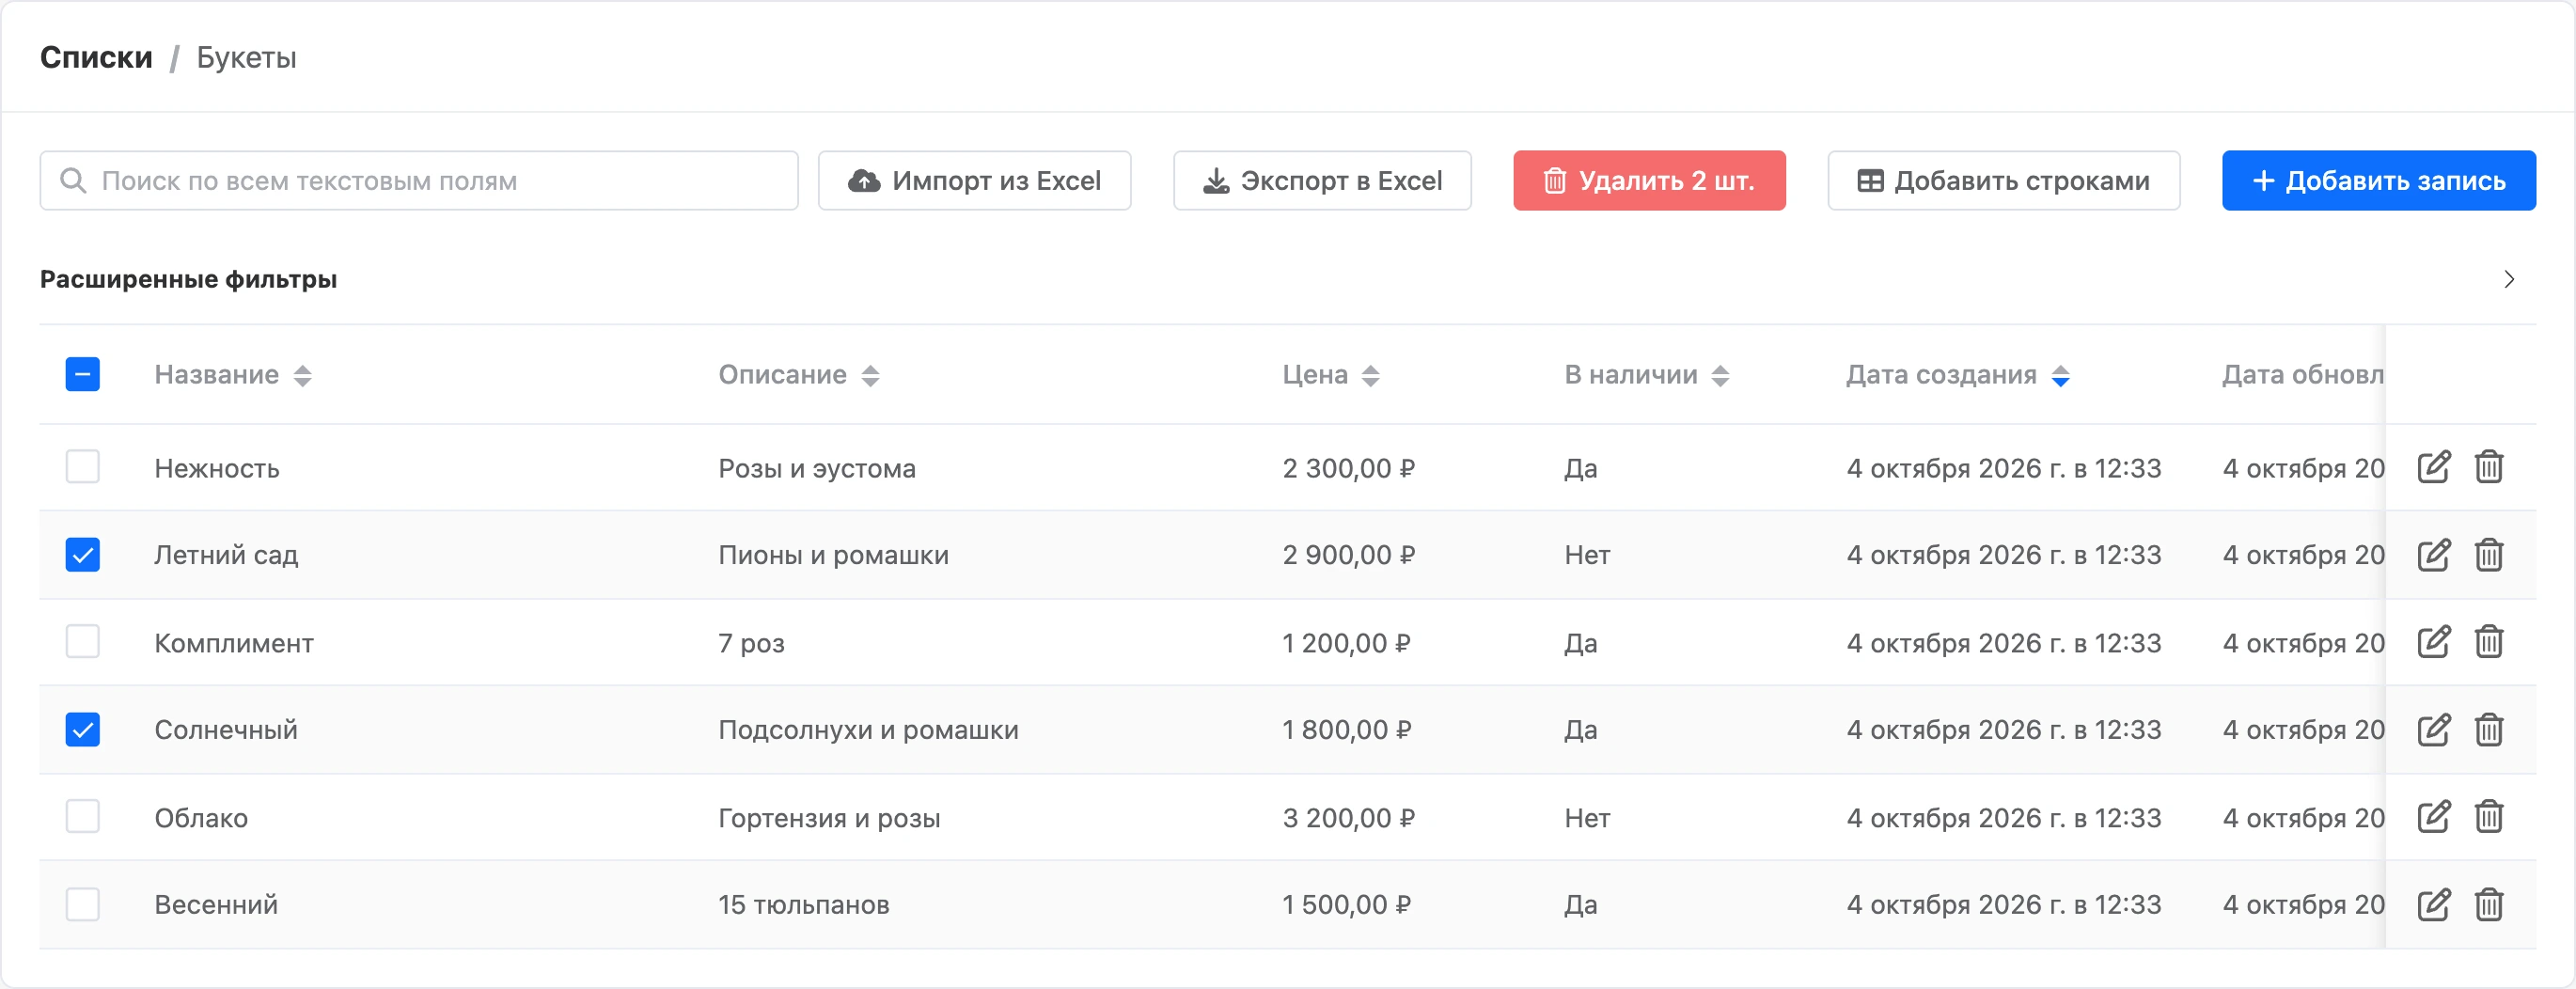
Task: Edit the Нежность row with pencil icon
Action: pos(2433,467)
